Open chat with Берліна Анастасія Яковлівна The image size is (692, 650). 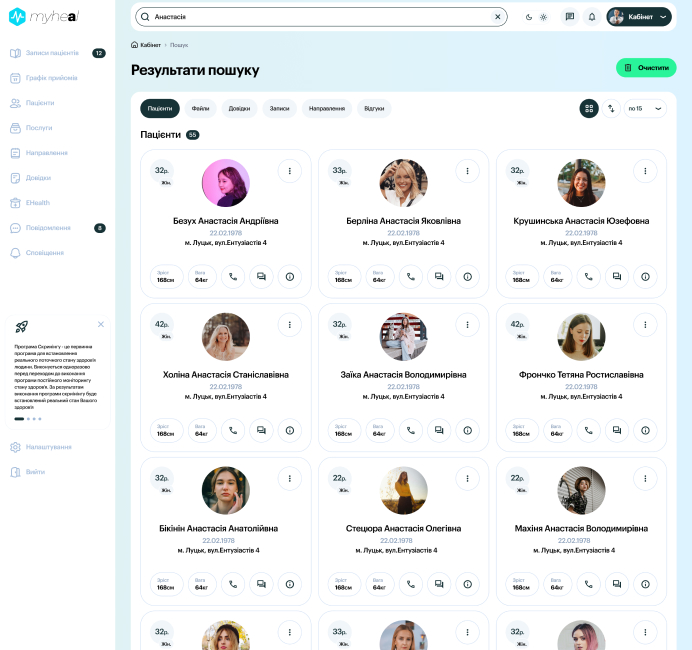pyautogui.click(x=438, y=277)
